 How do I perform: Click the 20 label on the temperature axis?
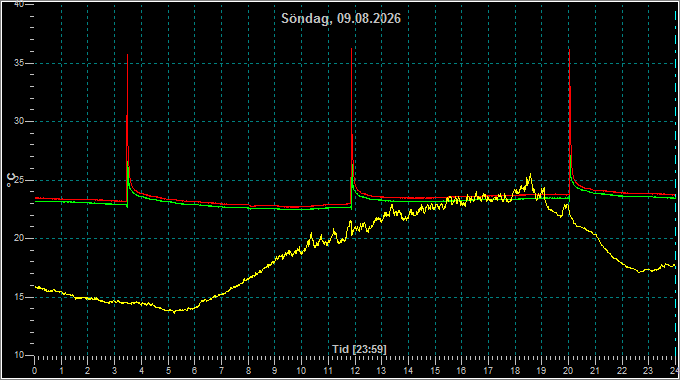18,238
